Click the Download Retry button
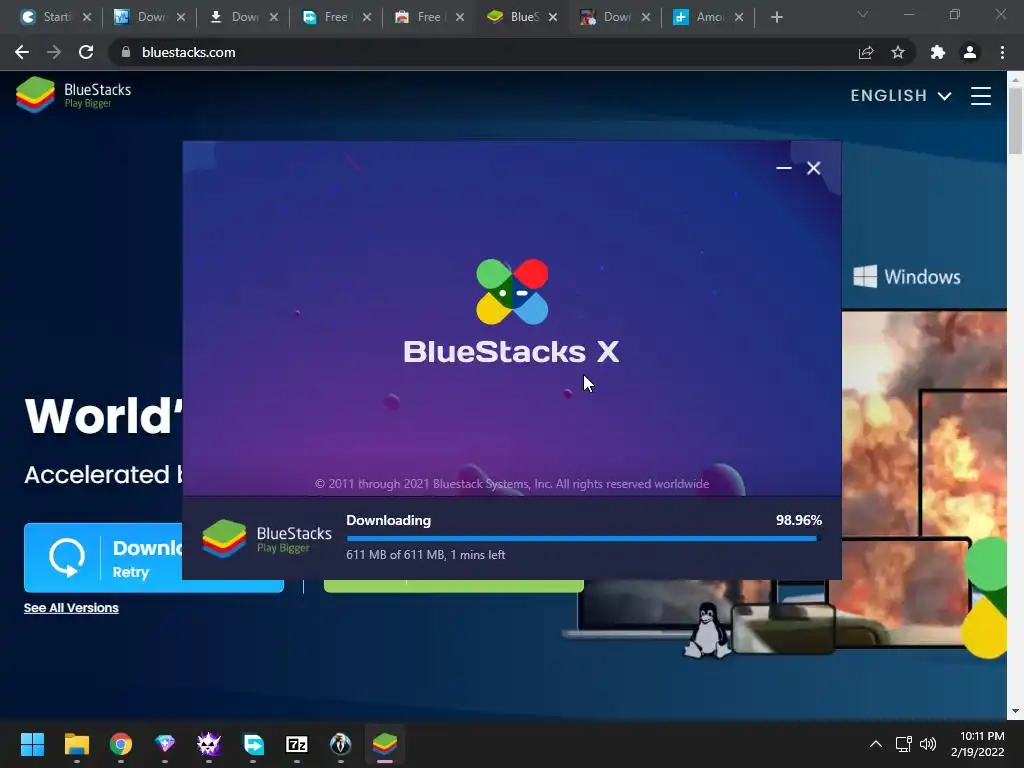This screenshot has width=1024, height=768. (103, 558)
